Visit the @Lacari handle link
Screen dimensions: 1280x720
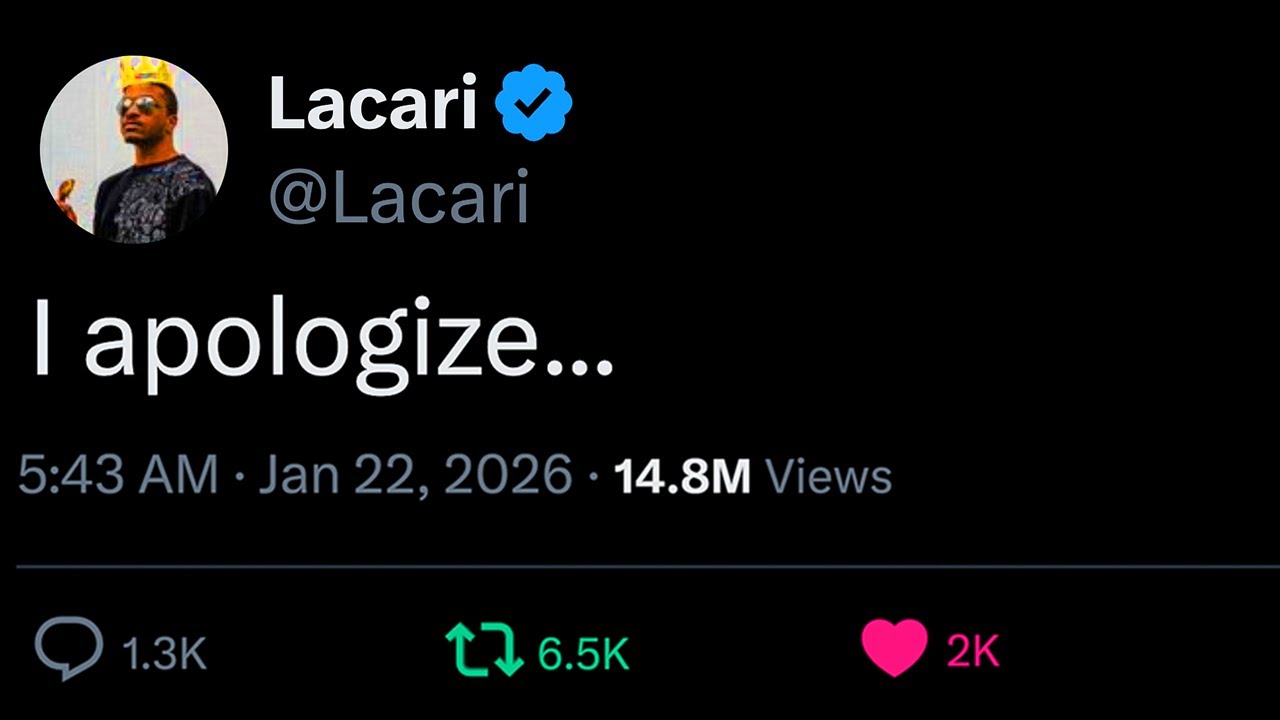(x=398, y=197)
